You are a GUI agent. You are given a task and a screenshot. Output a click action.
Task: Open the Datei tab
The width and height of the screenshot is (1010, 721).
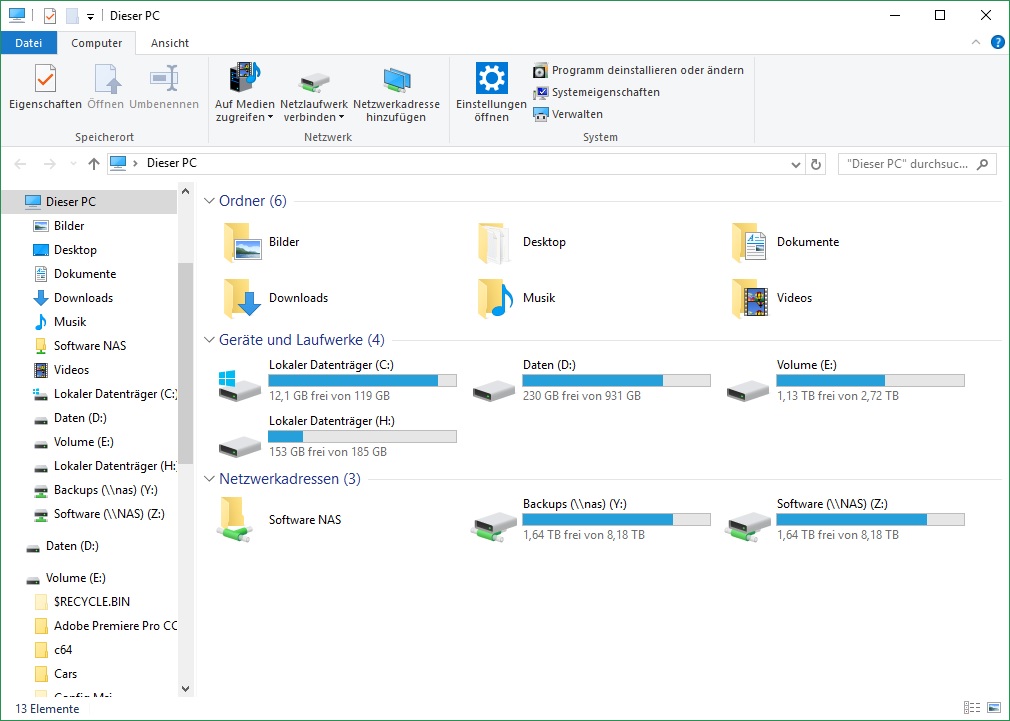[x=28, y=43]
